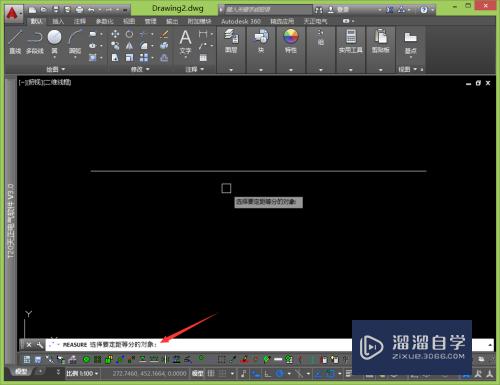
Task: Expand the Annotation (注释) panel flyout
Action: tap(195, 69)
